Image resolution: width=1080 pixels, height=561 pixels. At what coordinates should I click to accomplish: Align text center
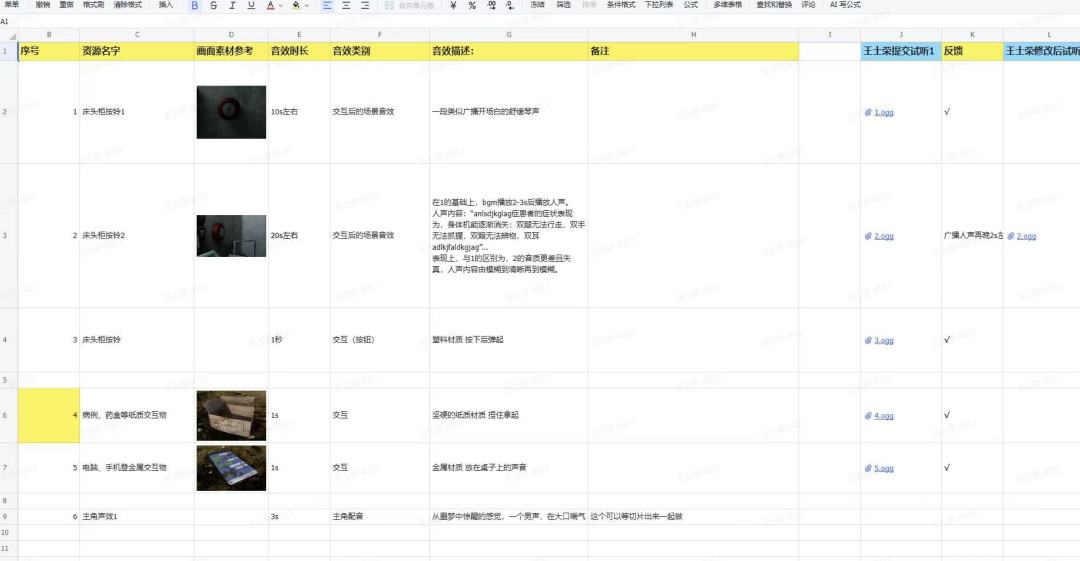346,6
